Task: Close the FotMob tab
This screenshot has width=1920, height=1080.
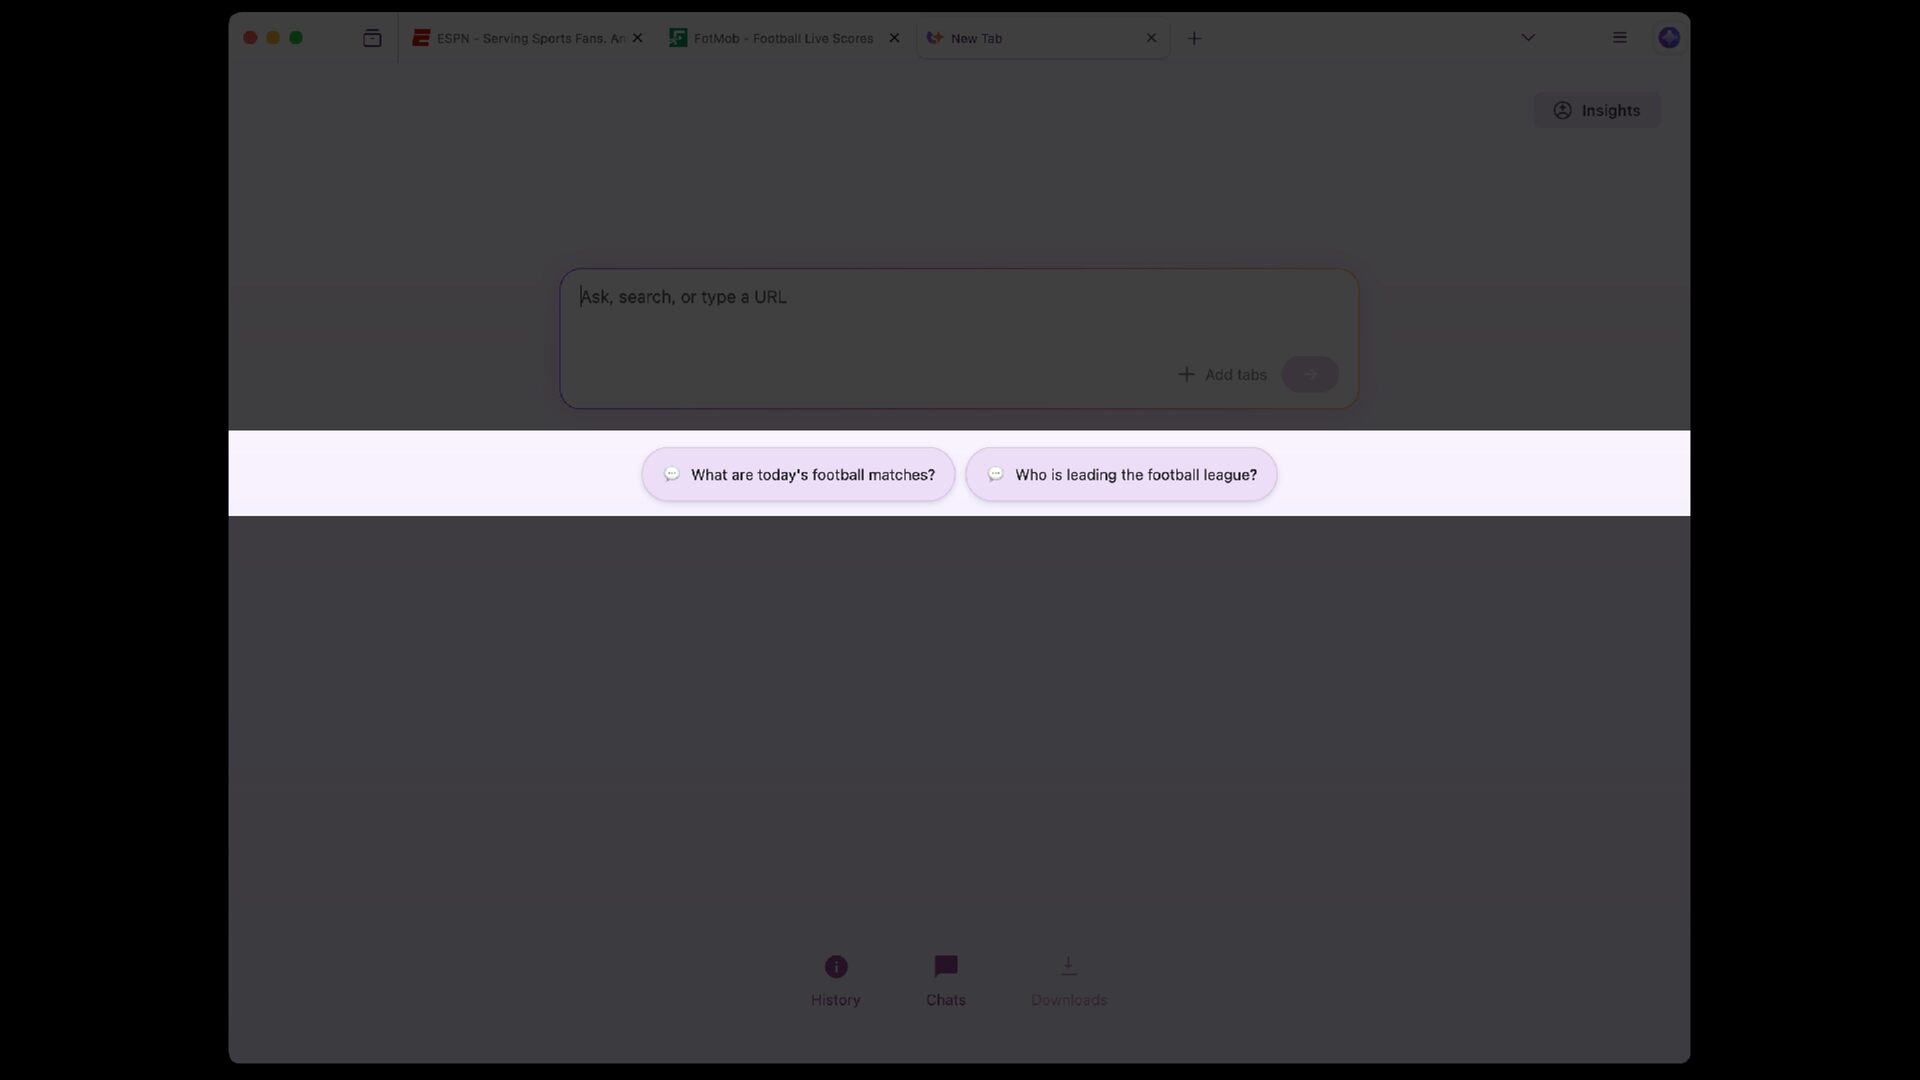Action: (x=894, y=38)
